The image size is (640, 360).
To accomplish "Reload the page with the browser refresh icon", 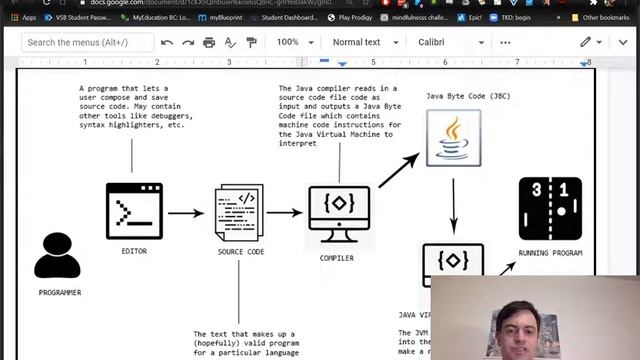I will [47, 2].
